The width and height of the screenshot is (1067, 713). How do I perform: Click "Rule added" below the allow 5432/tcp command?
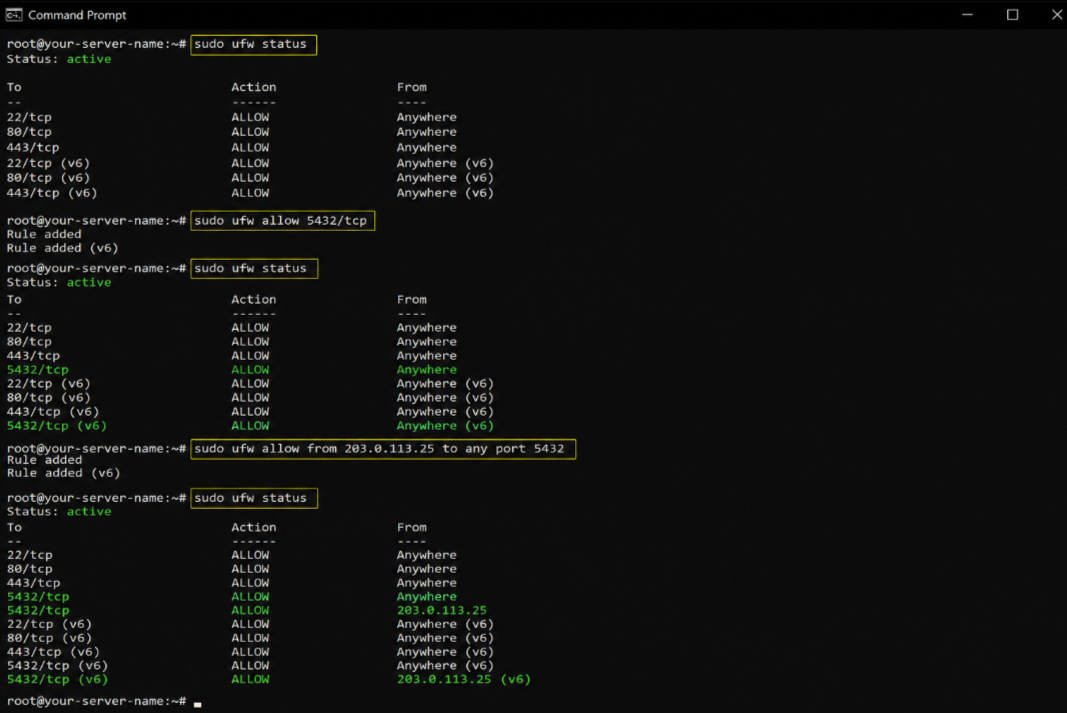tap(44, 234)
